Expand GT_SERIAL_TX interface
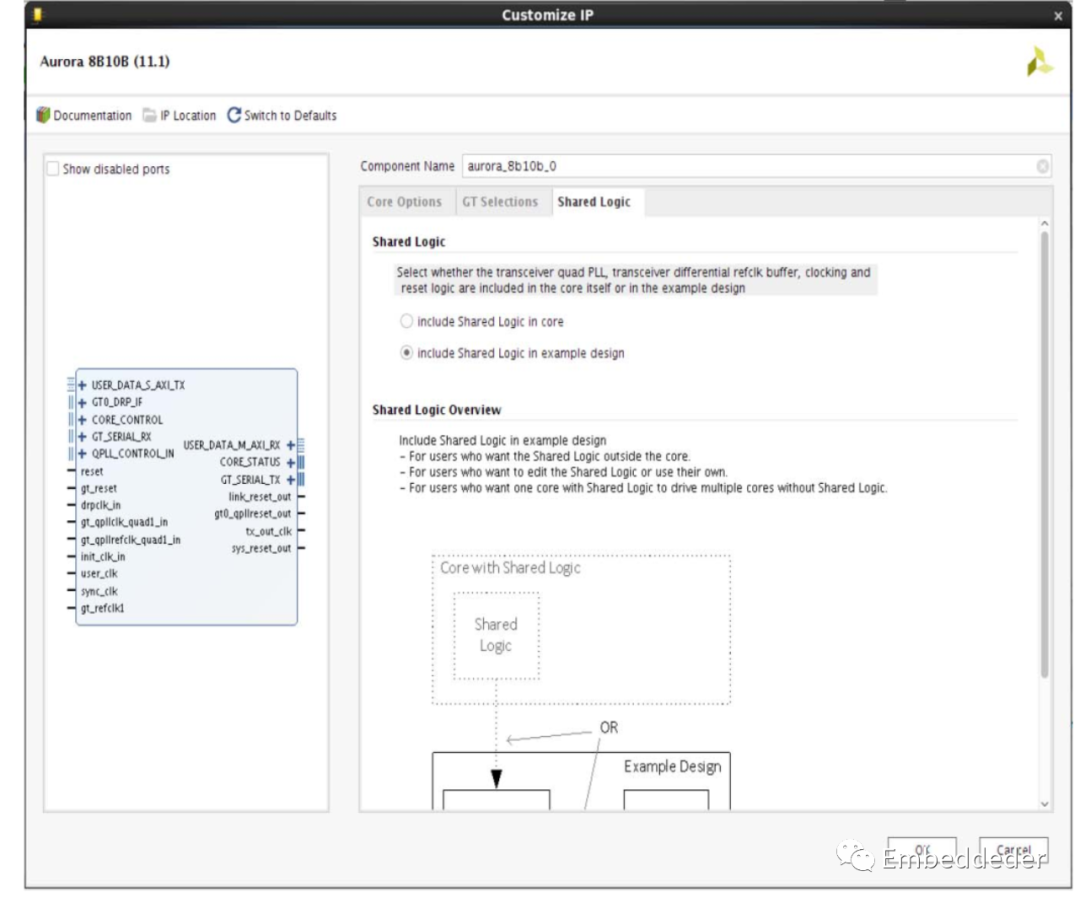The height and width of the screenshot is (903, 1080). point(291,479)
